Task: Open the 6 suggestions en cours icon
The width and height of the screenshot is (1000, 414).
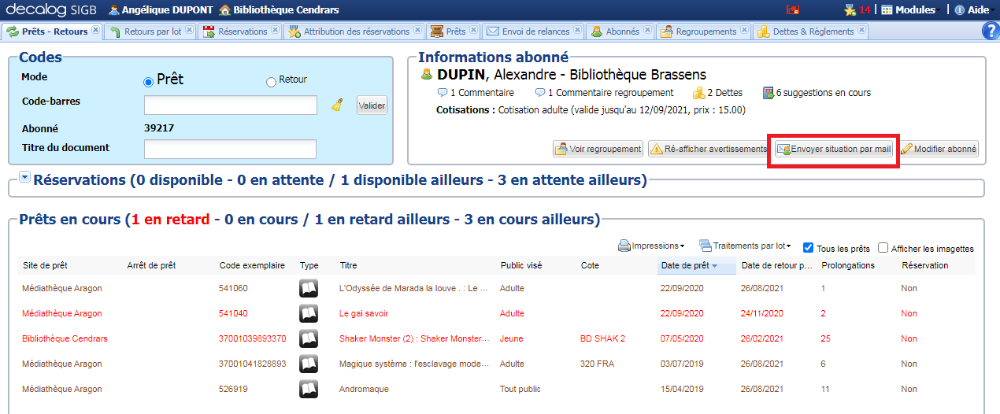Action: click(x=768, y=93)
